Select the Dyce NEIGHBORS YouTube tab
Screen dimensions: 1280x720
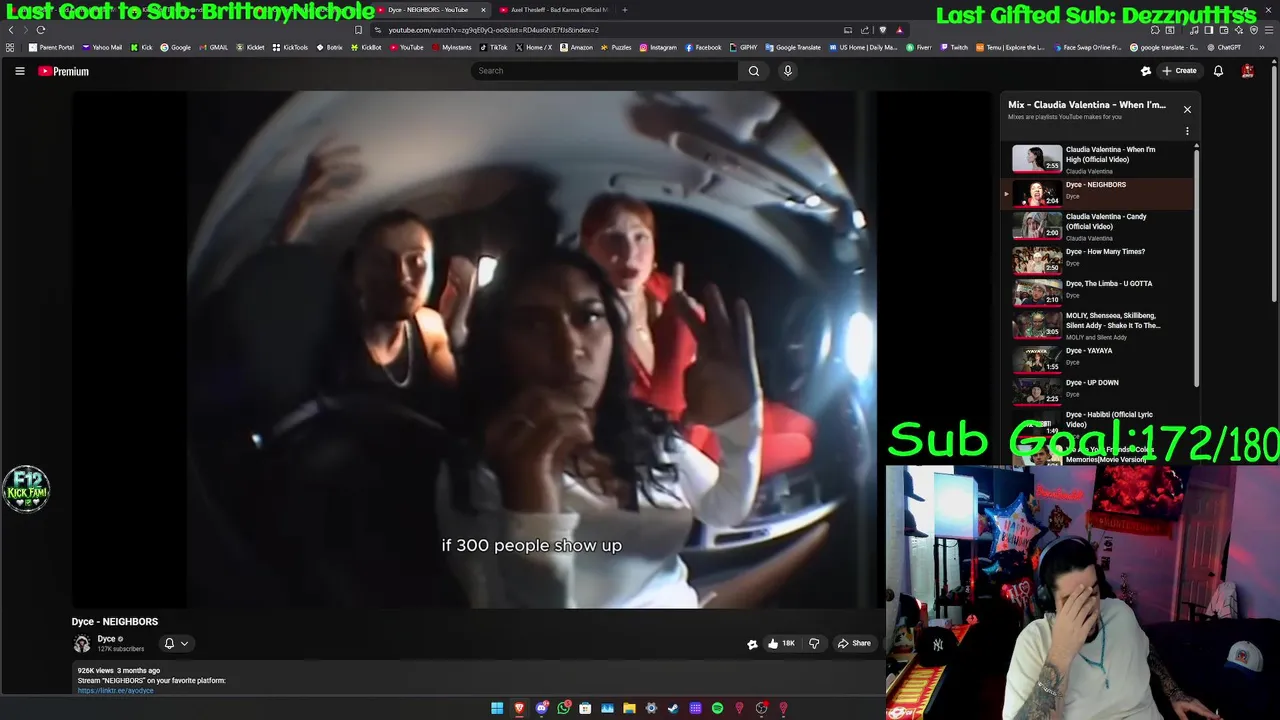(428, 10)
